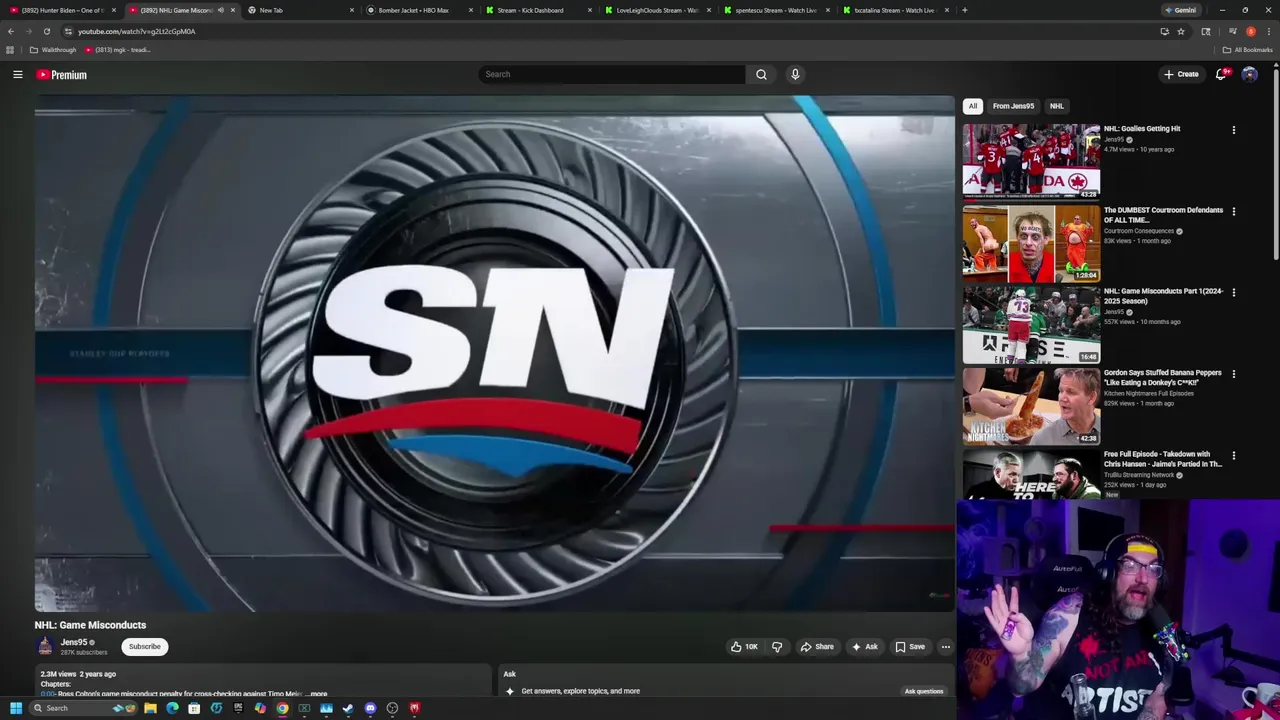Image resolution: width=1280 pixels, height=720 pixels.
Task: Save the video to playlist
Action: (x=910, y=647)
